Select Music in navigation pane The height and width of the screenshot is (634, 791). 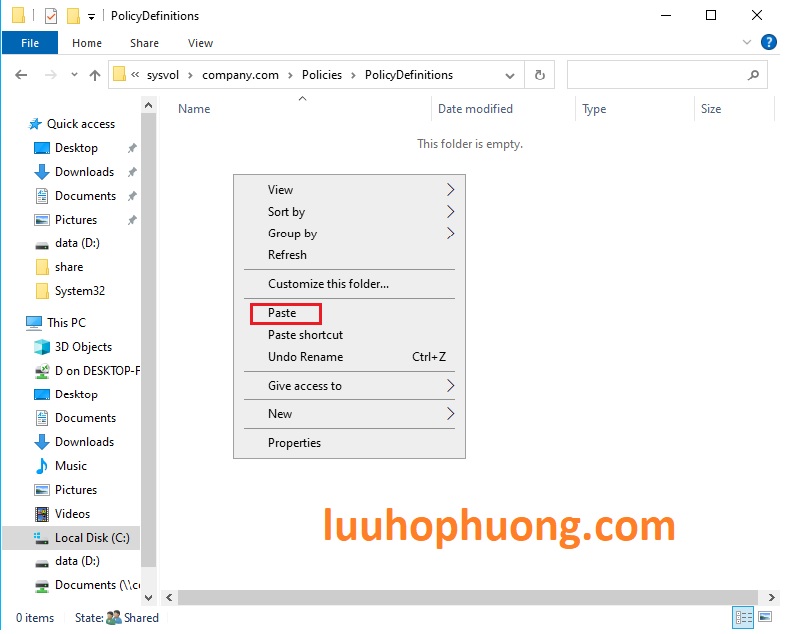[x=70, y=466]
